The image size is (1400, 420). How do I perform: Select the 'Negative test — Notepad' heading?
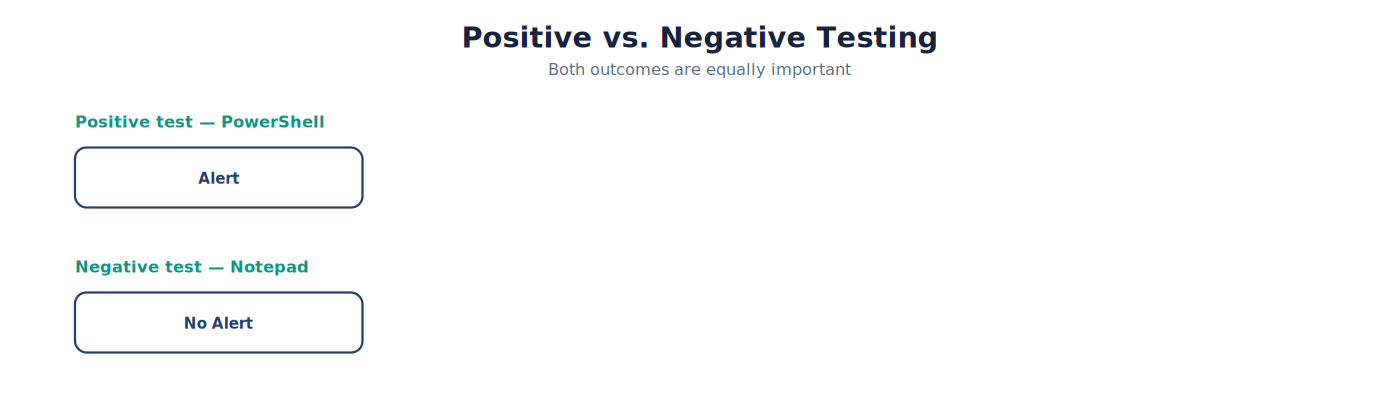[191, 267]
